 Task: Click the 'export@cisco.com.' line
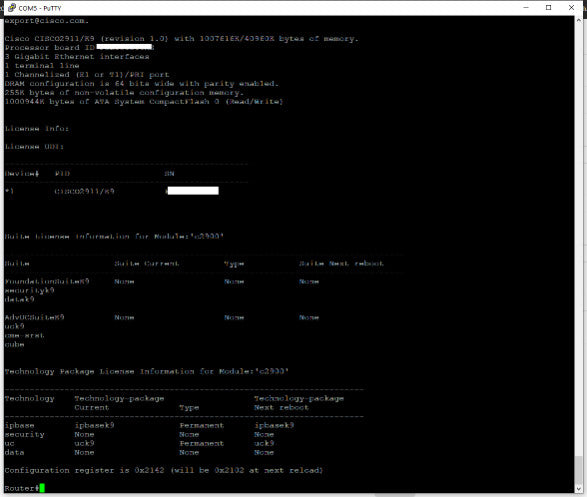[x=47, y=21]
